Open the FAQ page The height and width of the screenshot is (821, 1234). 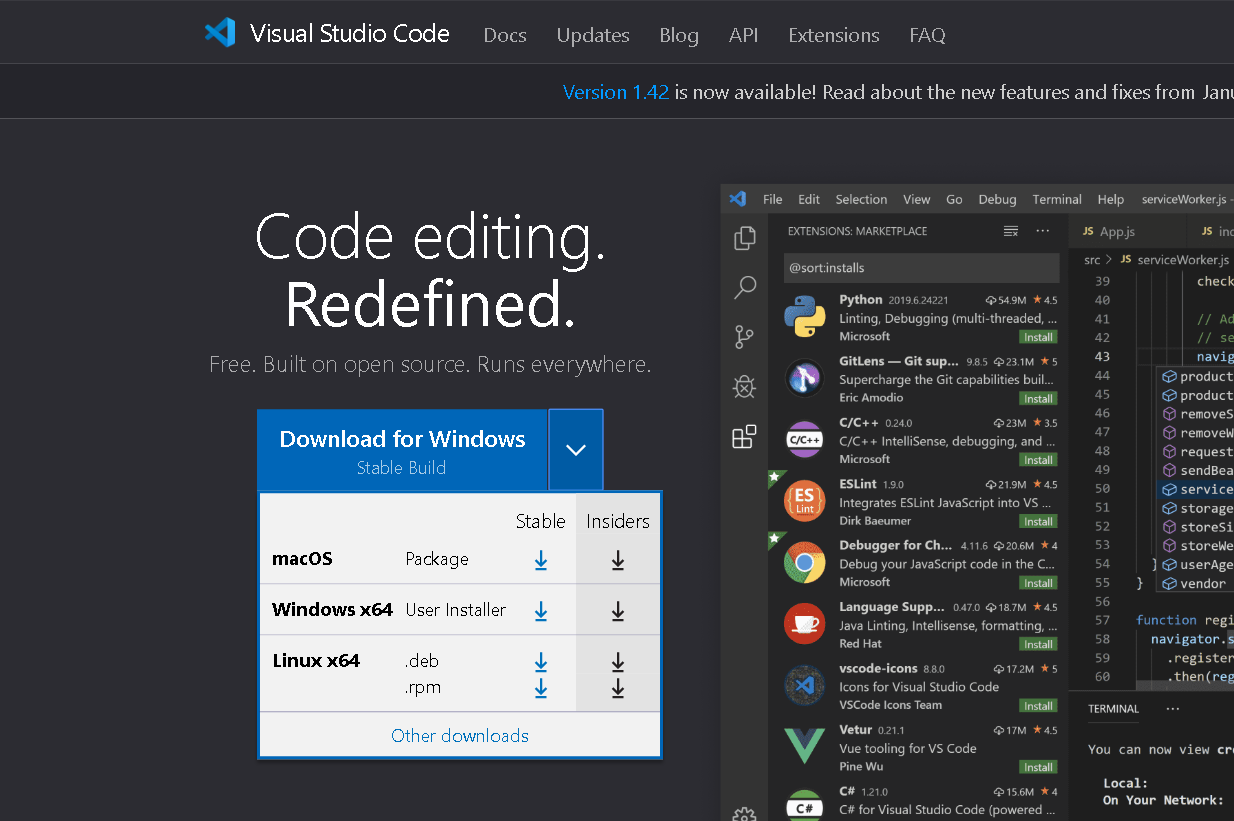pos(927,35)
